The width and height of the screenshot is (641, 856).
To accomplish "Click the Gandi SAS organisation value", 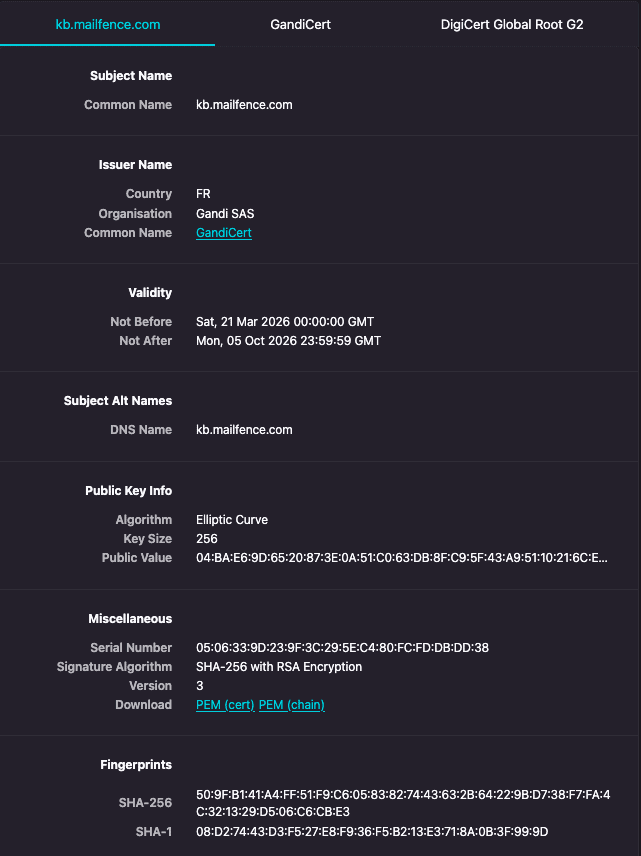I will pyautogui.click(x=225, y=214).
